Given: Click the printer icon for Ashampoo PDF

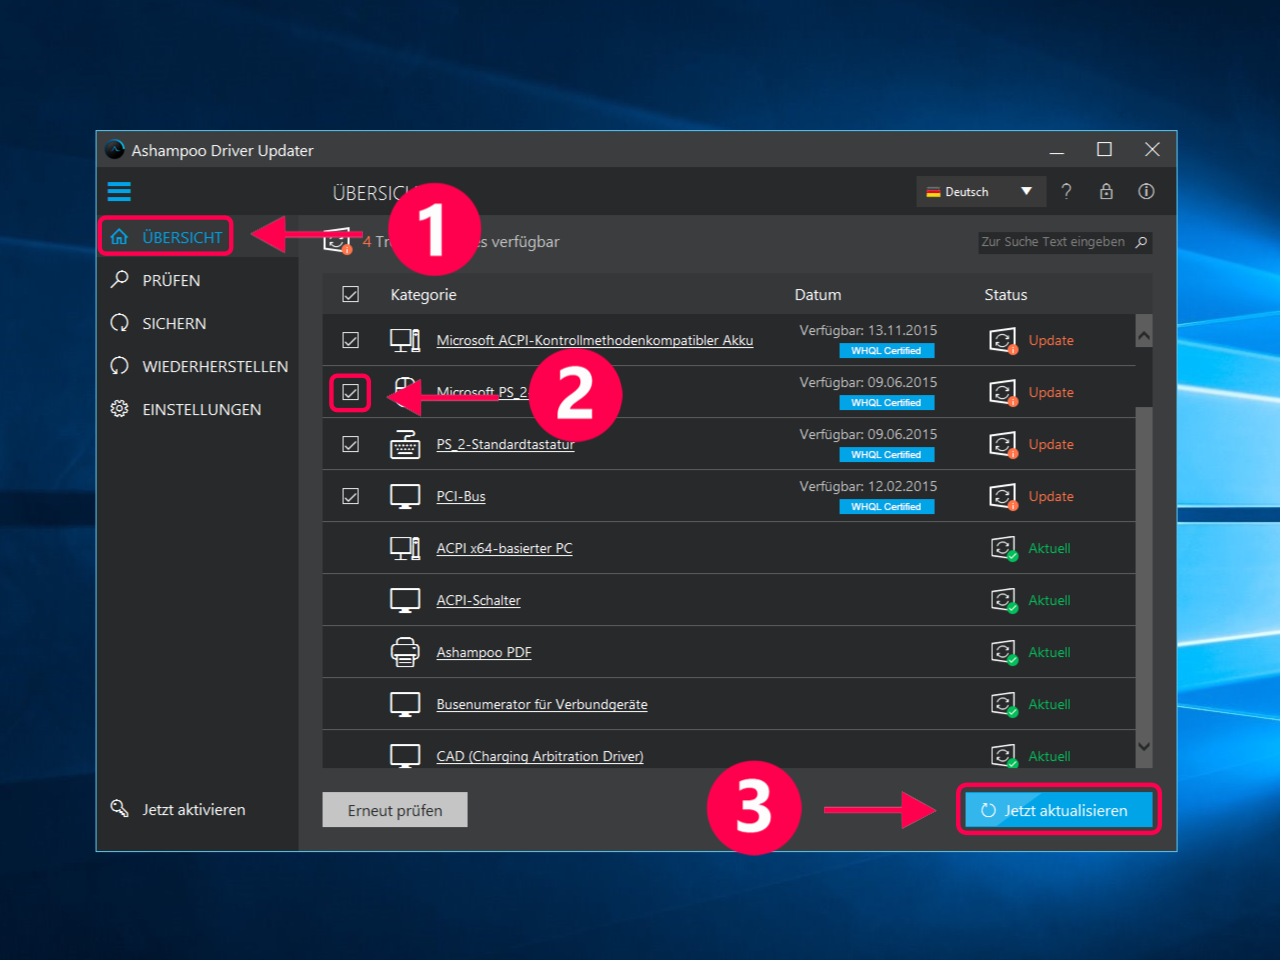Looking at the screenshot, I should pos(405,652).
